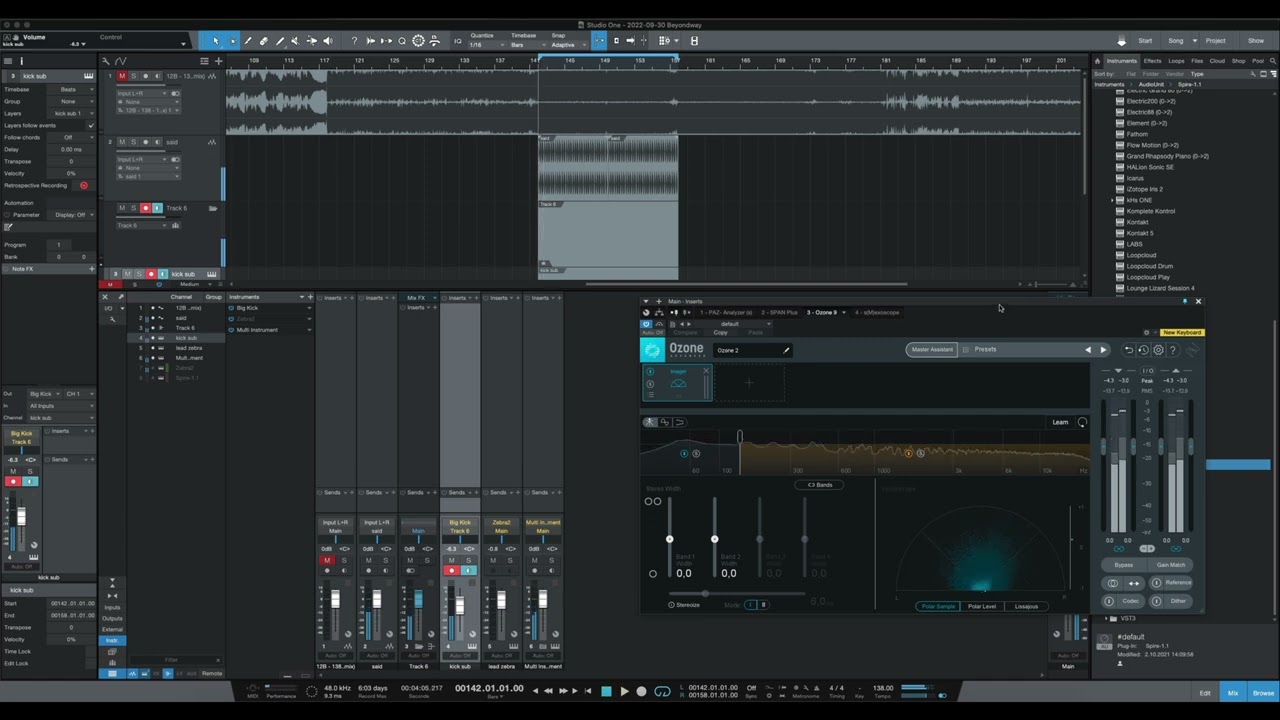Show automation curve icon above track list
The height and width of the screenshot is (720, 1280).
(121, 61)
